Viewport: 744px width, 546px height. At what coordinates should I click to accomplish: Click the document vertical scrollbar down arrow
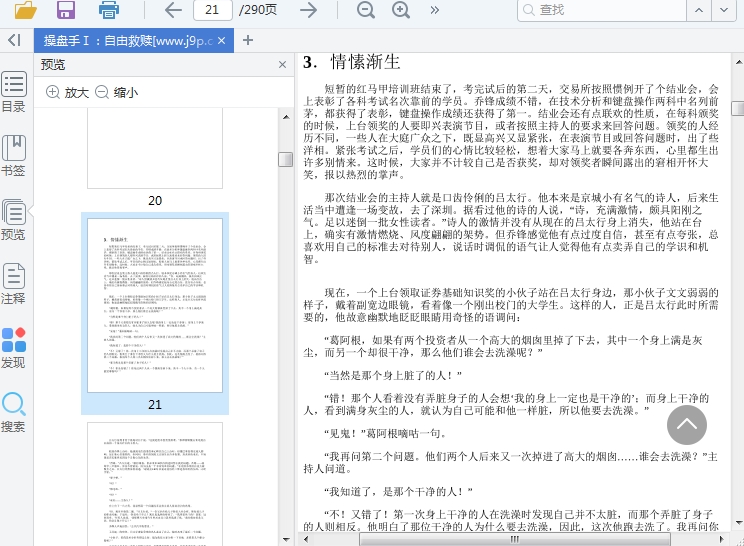coord(738,523)
